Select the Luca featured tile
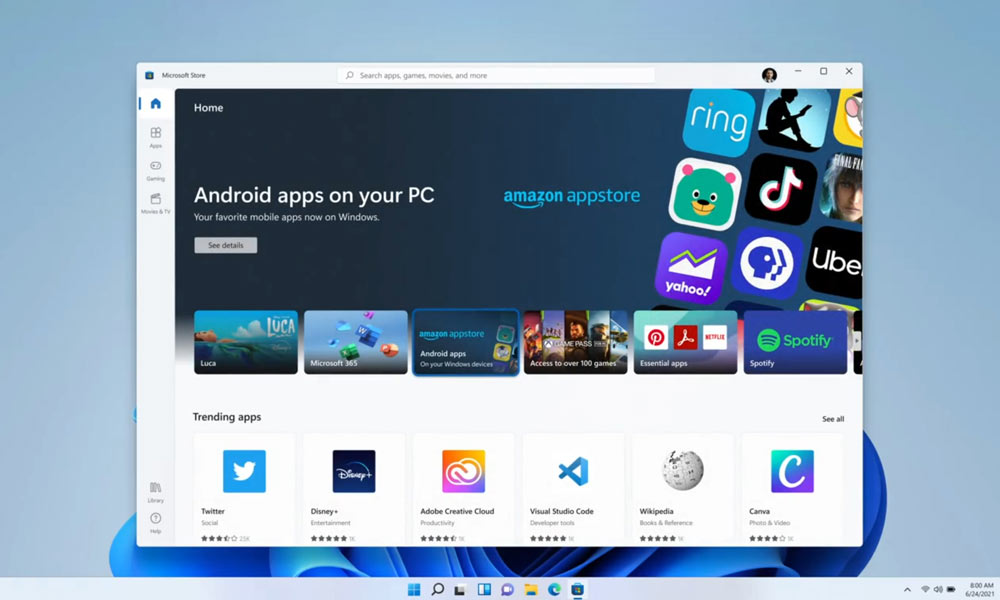1000x600 pixels. click(x=246, y=342)
